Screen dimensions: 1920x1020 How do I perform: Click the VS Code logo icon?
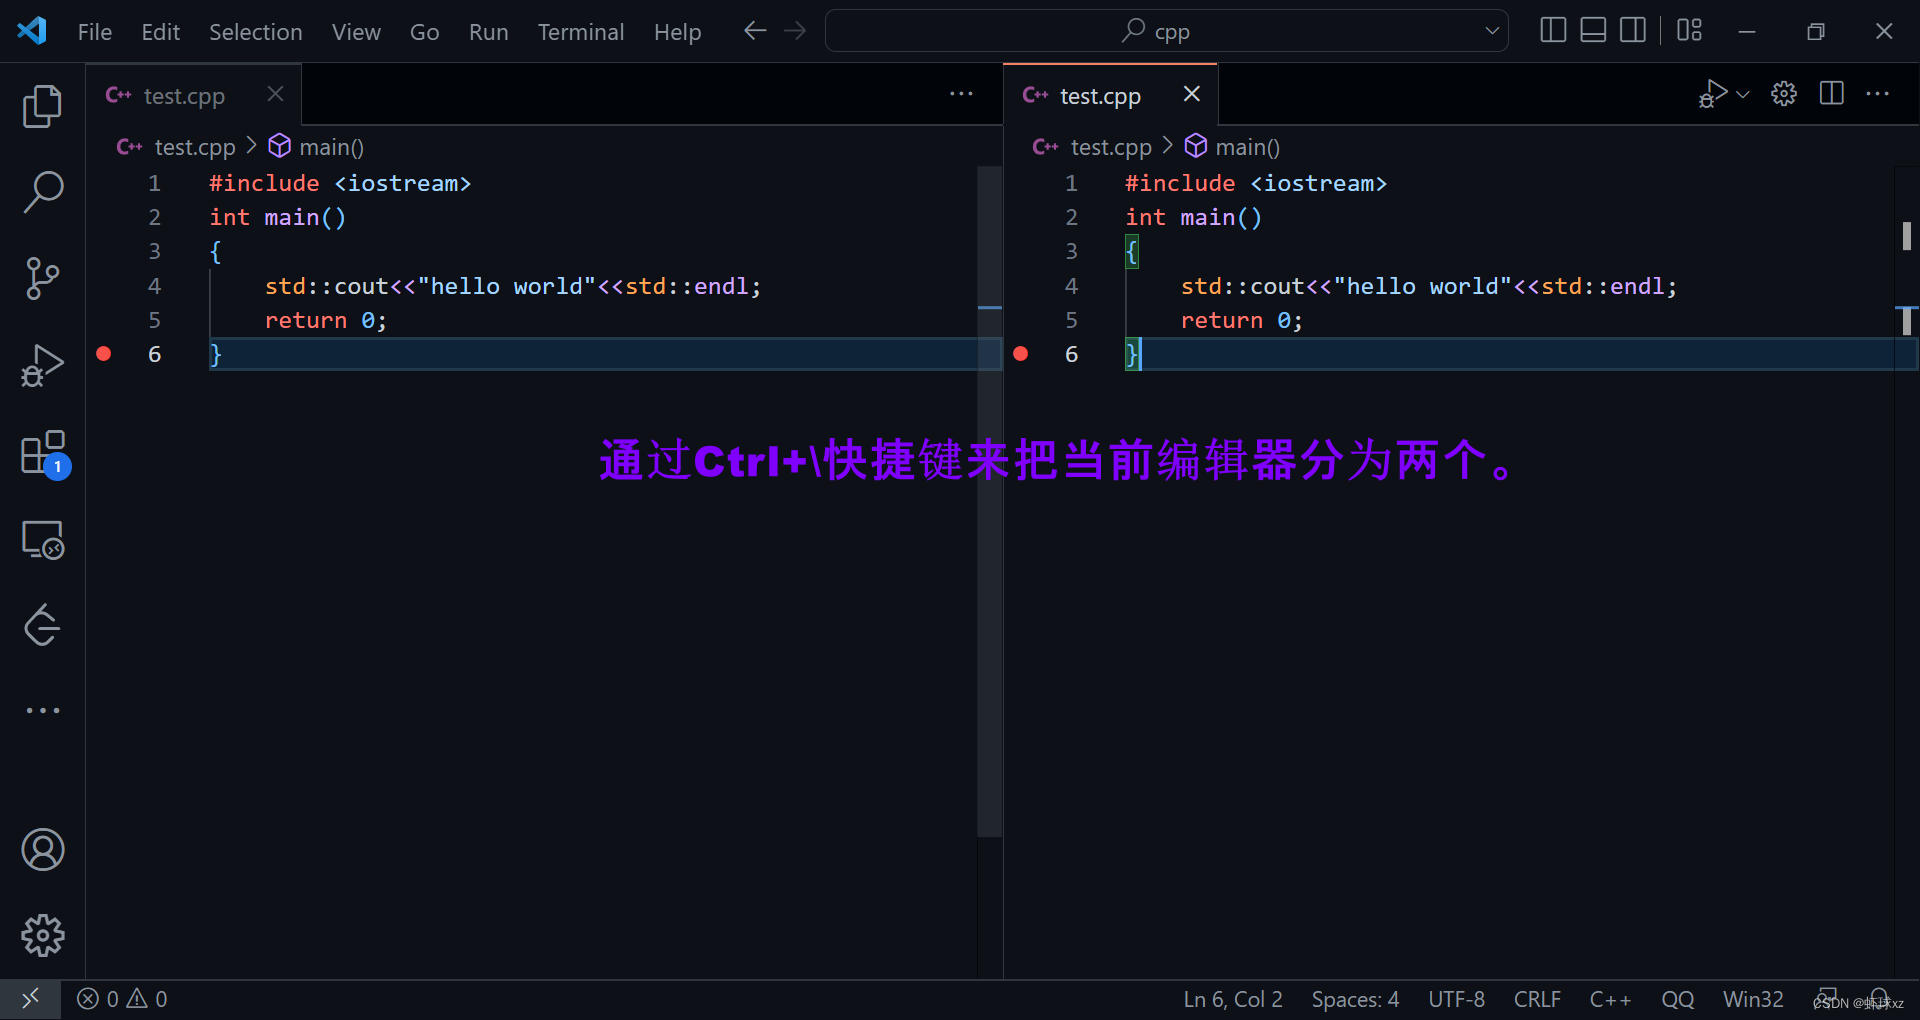pos(32,31)
